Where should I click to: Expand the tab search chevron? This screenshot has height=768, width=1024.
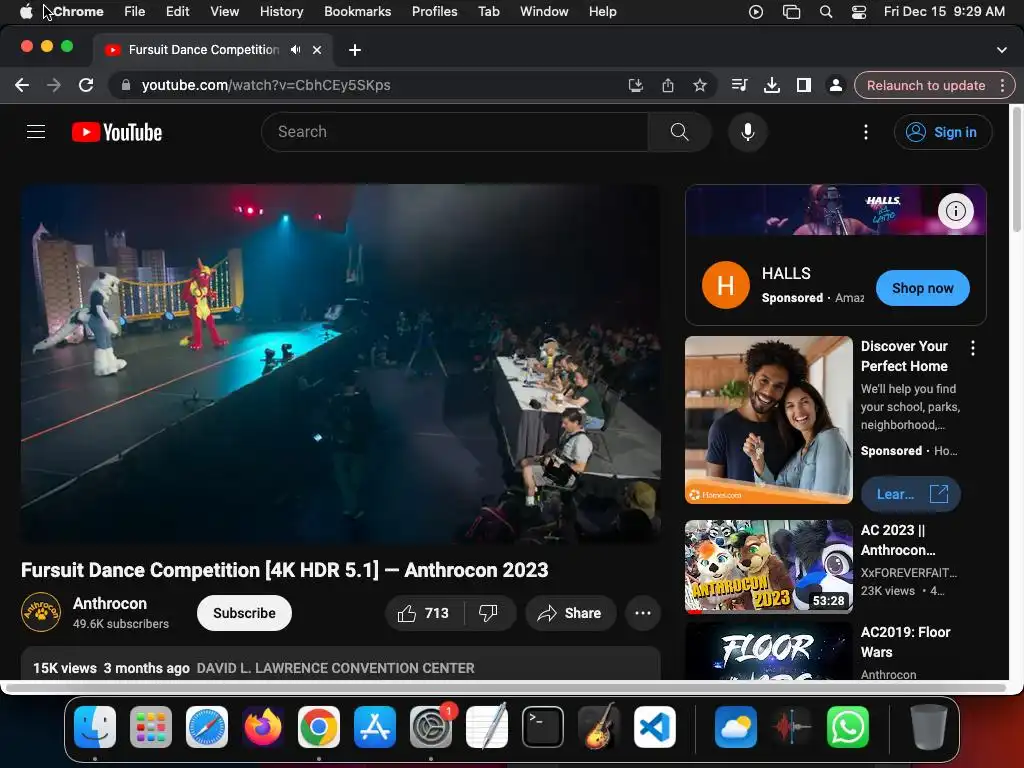coord(1002,50)
